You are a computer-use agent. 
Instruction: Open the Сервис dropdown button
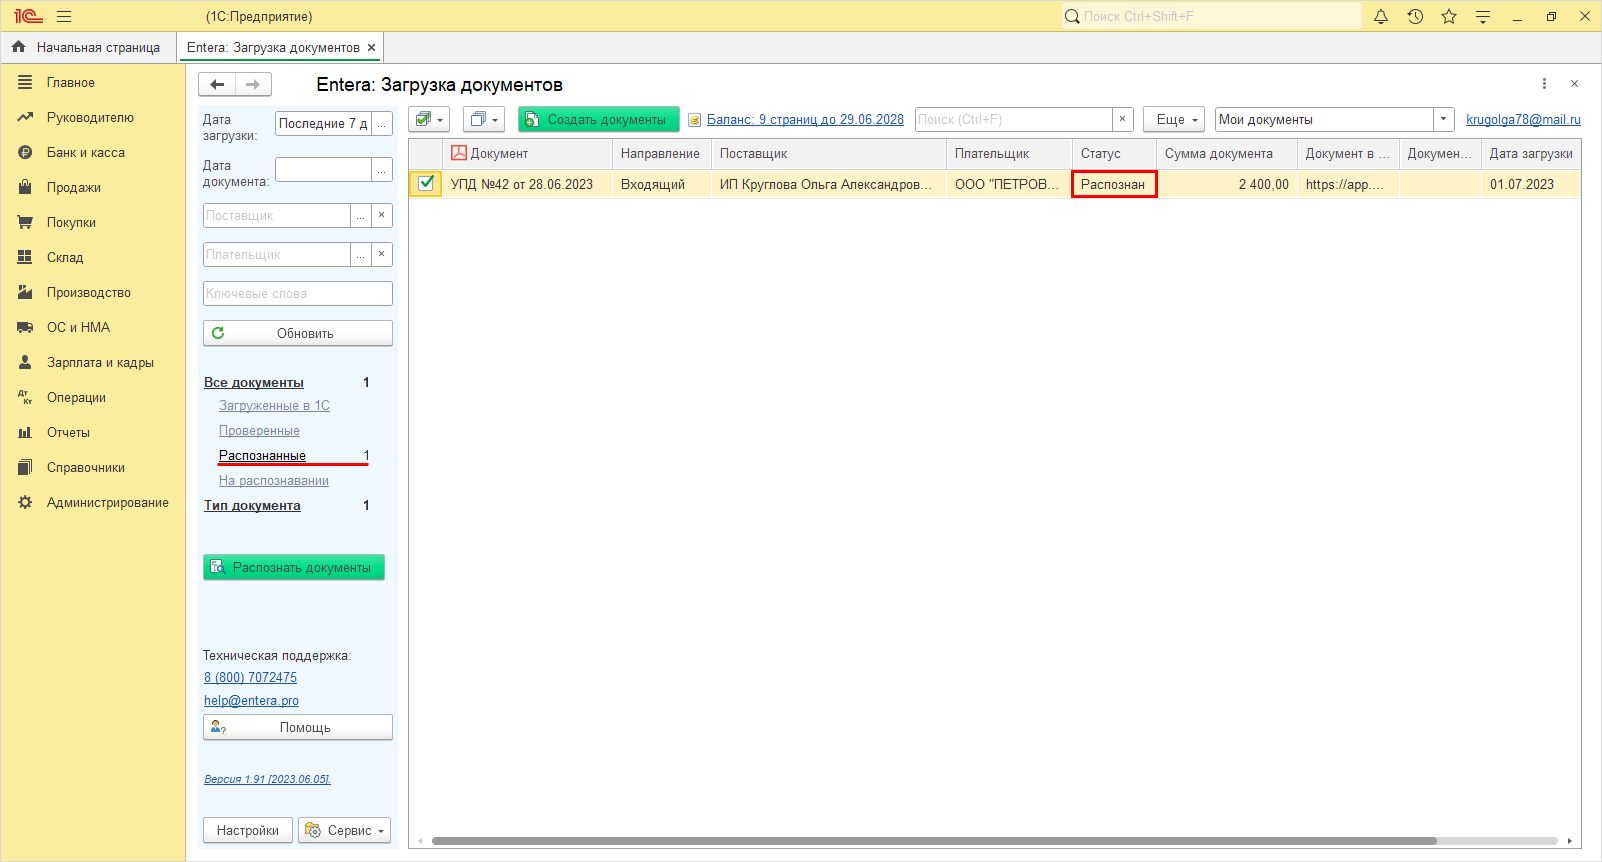click(x=345, y=831)
